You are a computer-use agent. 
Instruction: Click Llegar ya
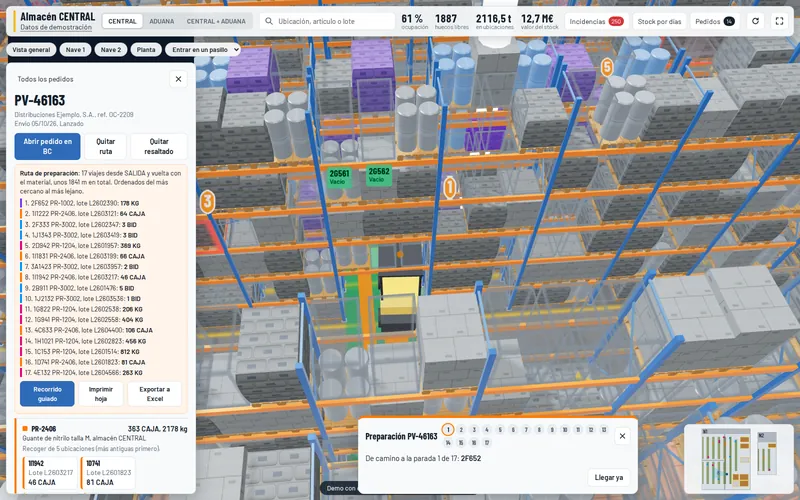coord(609,478)
